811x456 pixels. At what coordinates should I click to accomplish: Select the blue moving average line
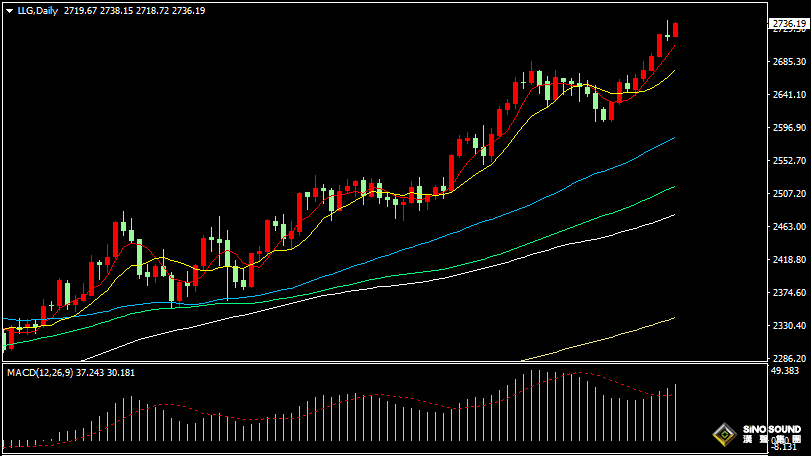coord(600,172)
